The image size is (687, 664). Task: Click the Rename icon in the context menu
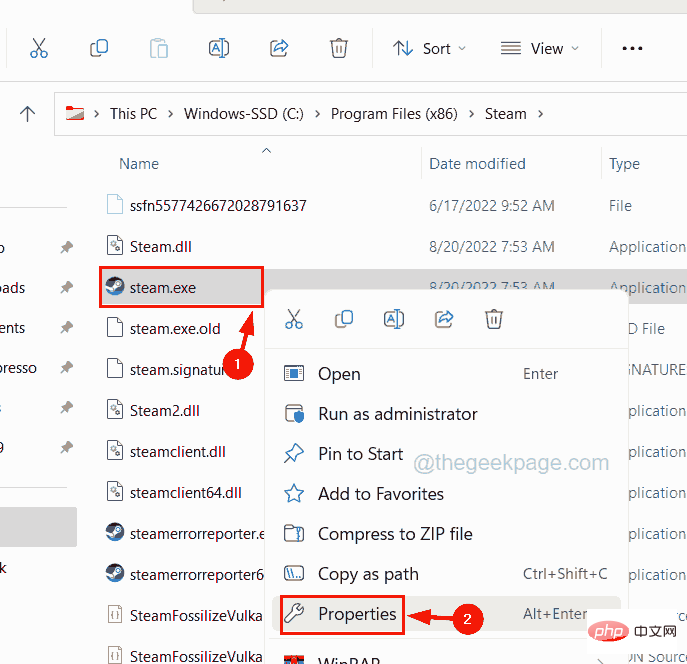[x=394, y=319]
